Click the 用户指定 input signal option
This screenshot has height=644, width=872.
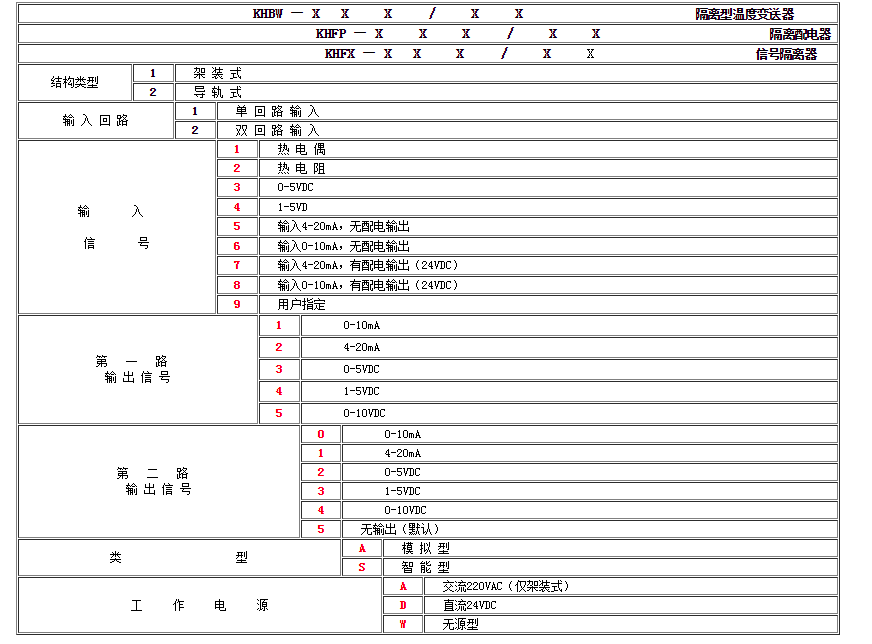(x=301, y=304)
